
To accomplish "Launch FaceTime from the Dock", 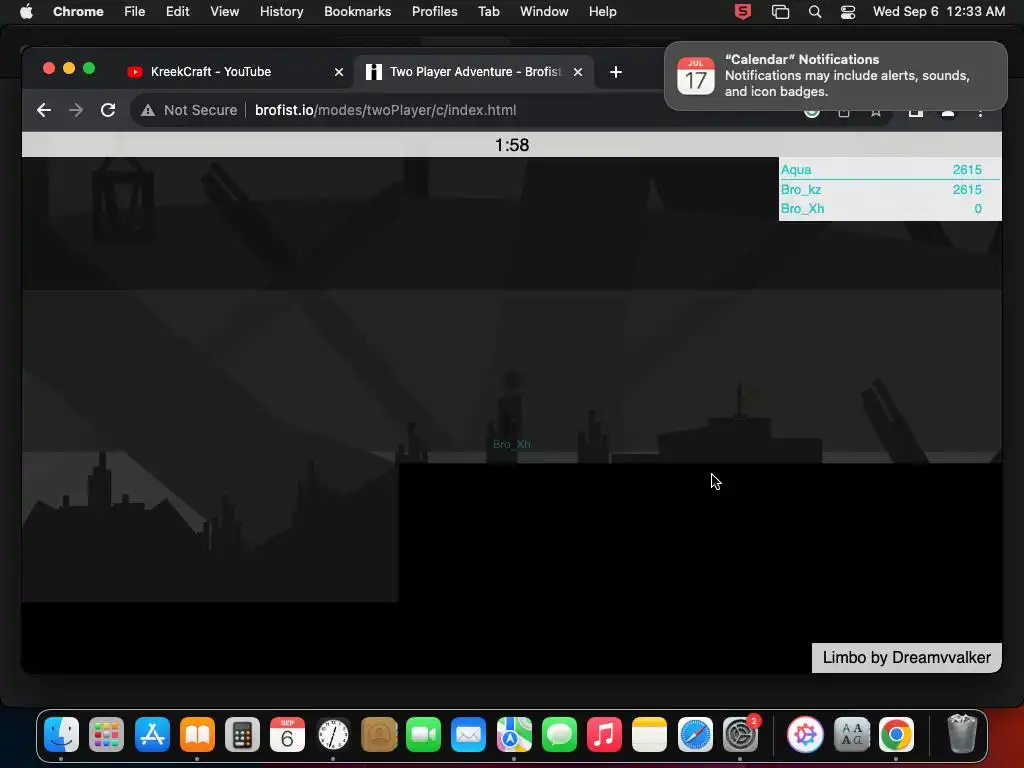I will [423, 735].
